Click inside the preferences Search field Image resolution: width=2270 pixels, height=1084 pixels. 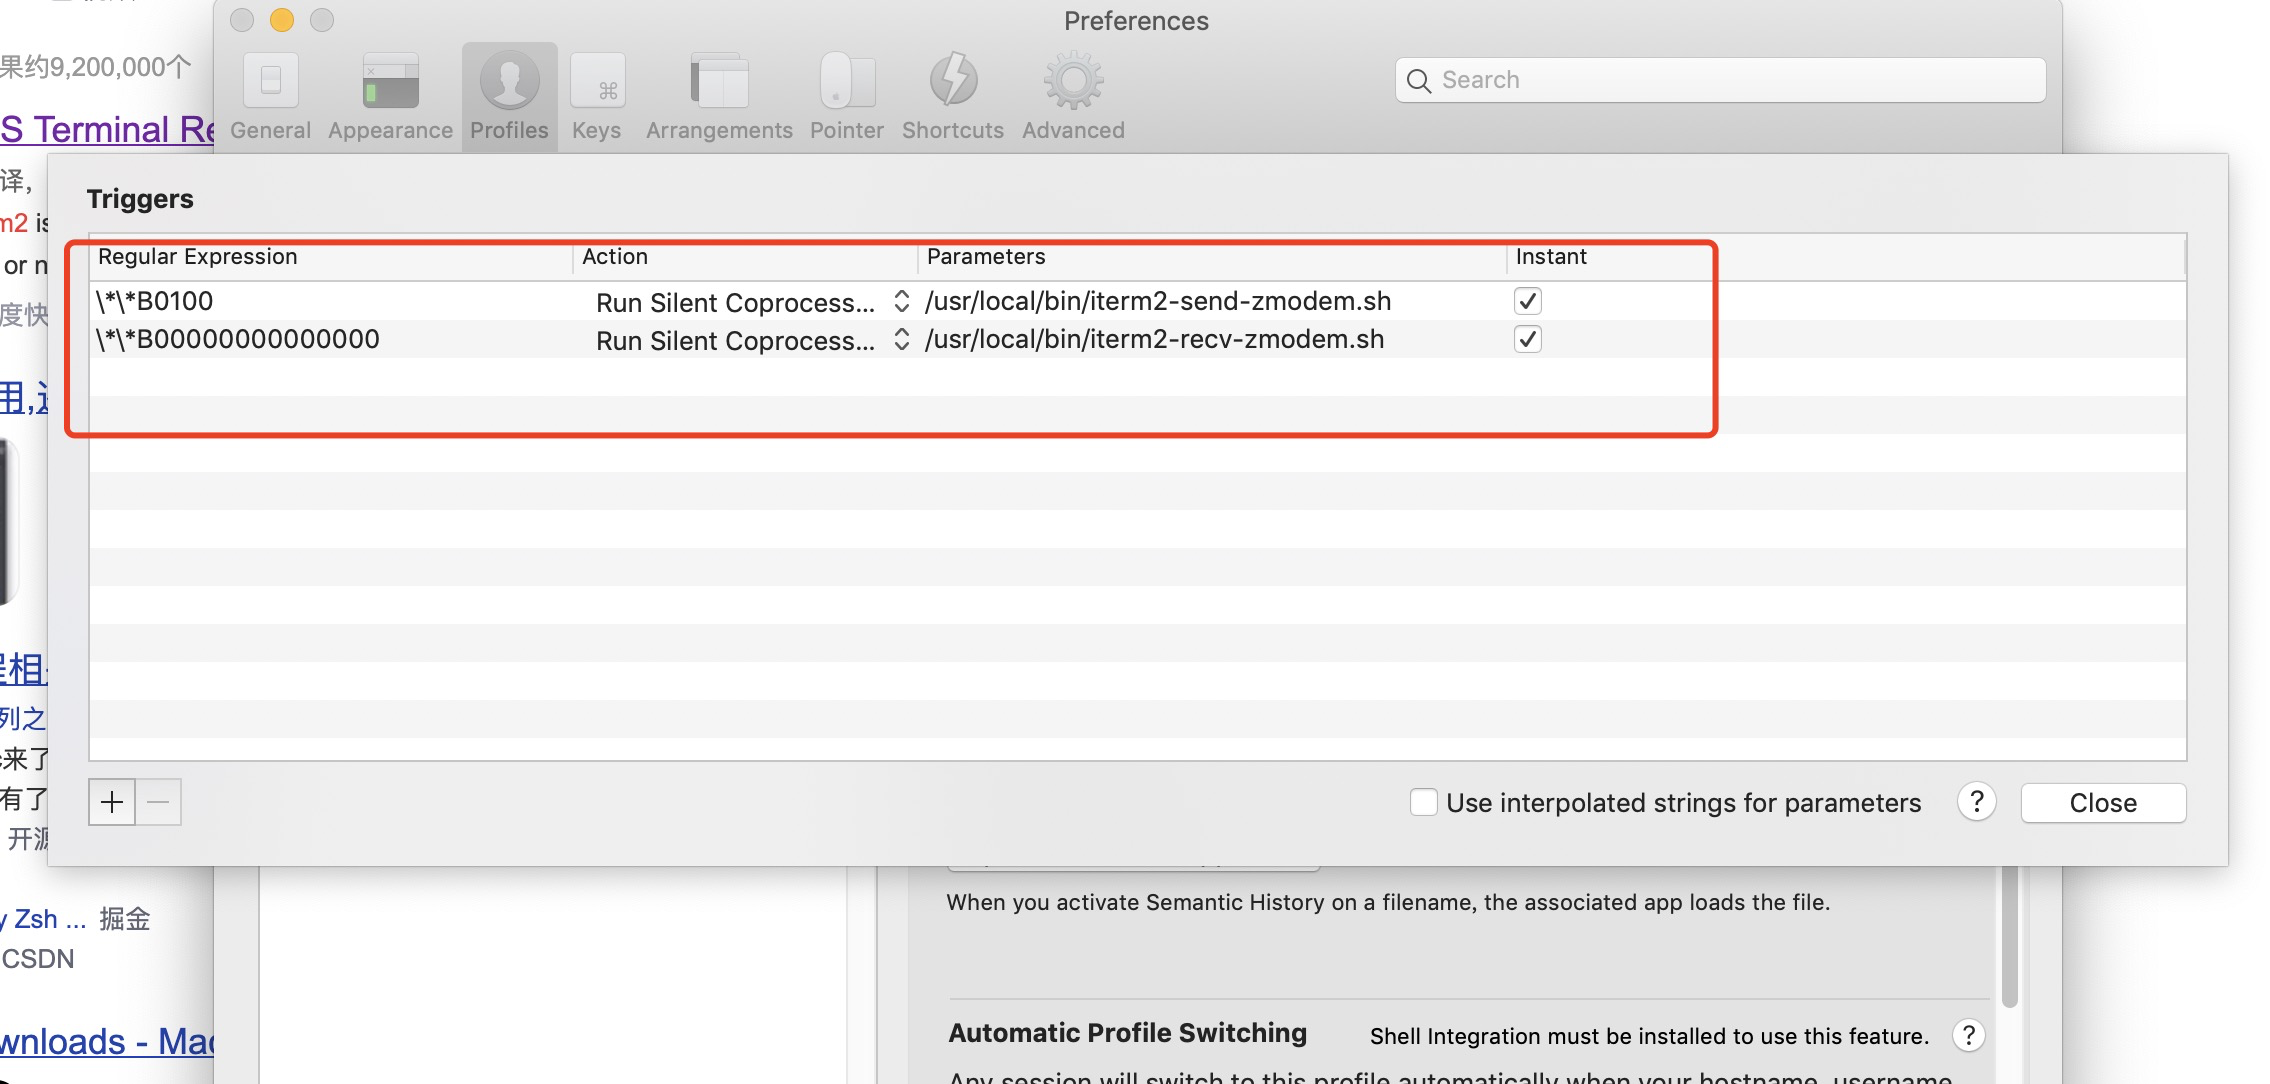click(x=1717, y=80)
